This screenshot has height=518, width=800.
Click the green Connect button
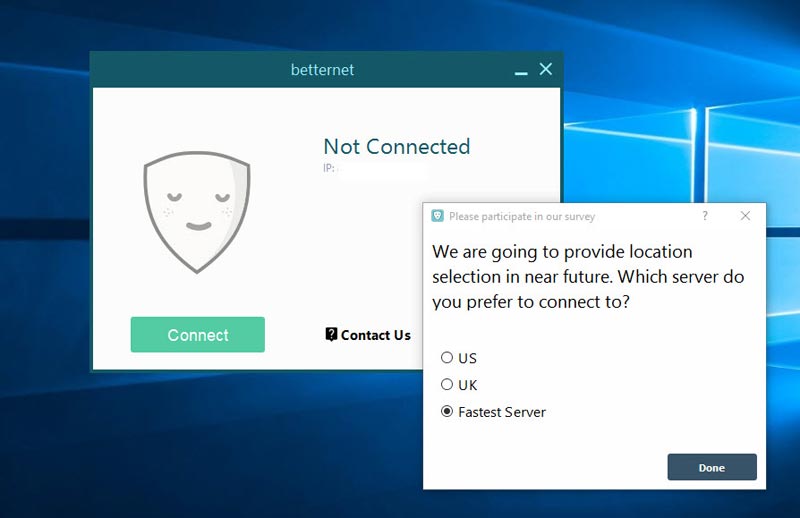tap(197, 334)
